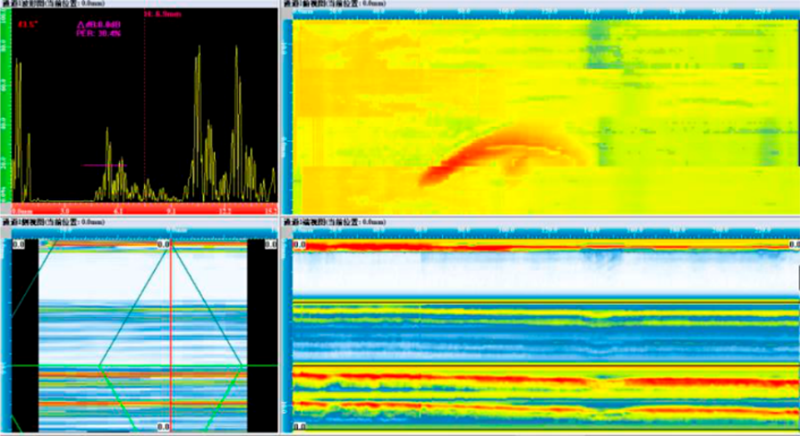Click the 0.0 marker at bottom-right view's top-left corner

pyautogui.click(x=299, y=244)
